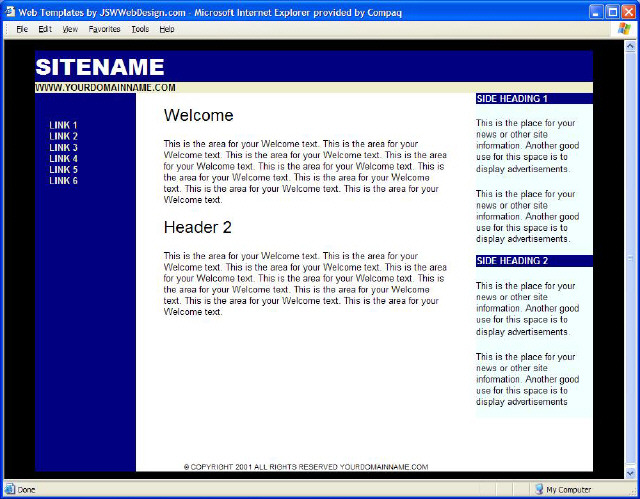Select LINK 6 in the sidebar
Viewport: 640px width, 499px height.
(x=63, y=180)
